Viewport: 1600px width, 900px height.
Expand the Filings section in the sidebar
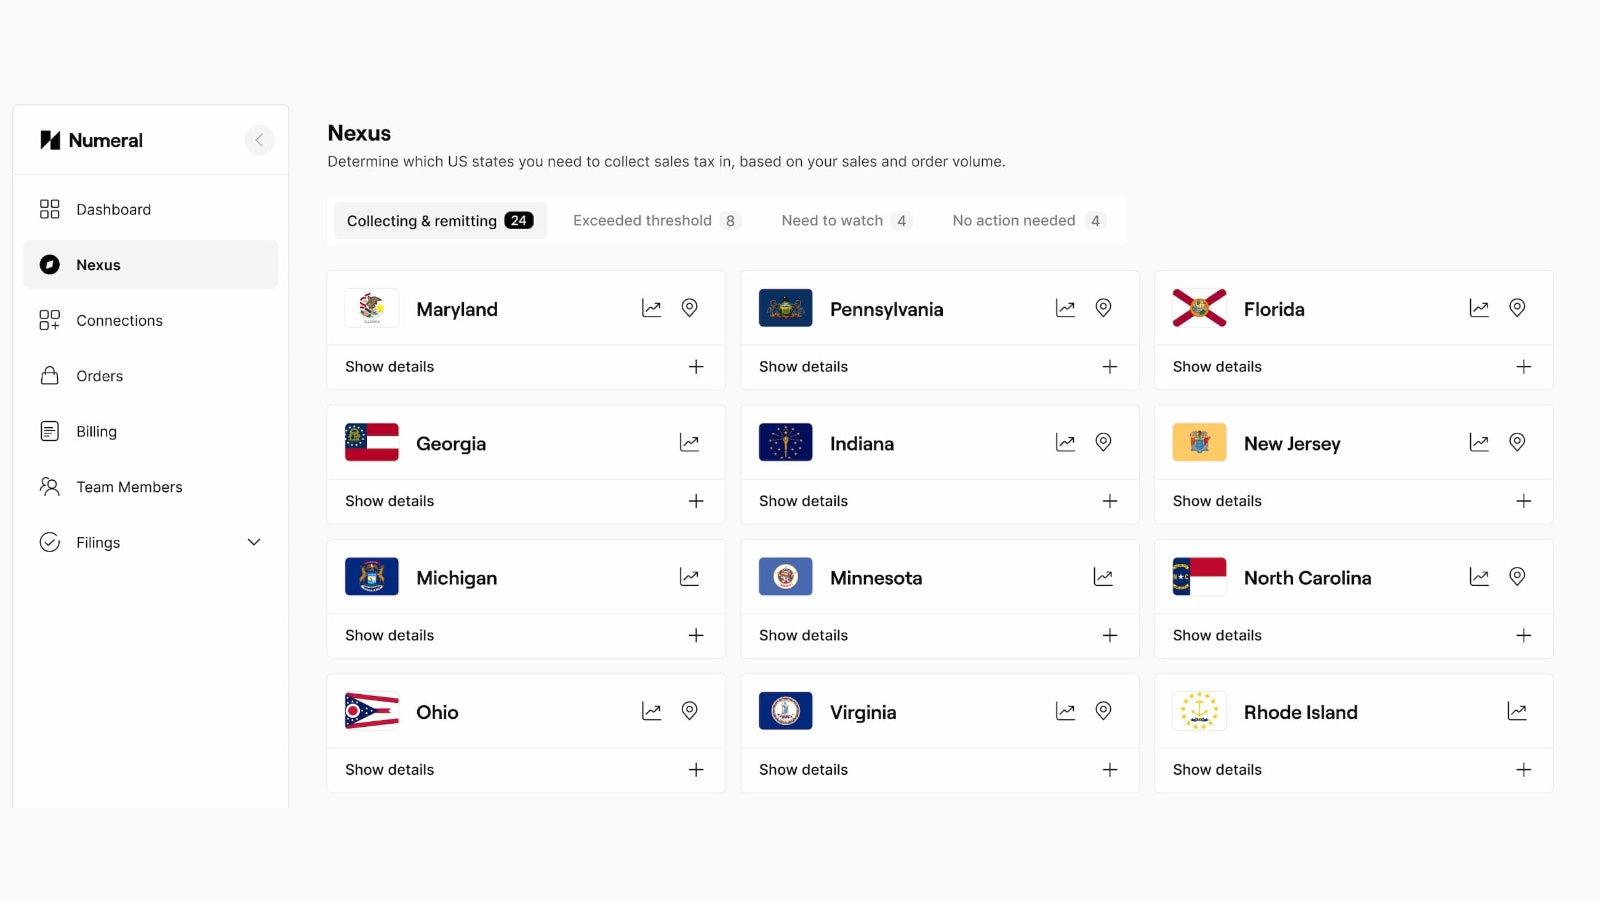click(x=253, y=542)
